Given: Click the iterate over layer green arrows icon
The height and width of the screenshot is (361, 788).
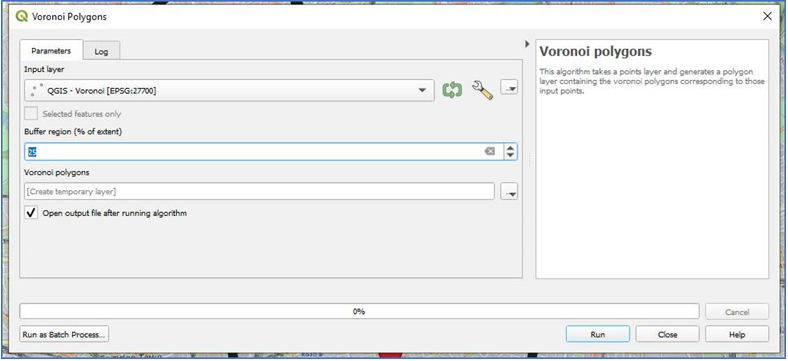Looking at the screenshot, I should pos(452,91).
